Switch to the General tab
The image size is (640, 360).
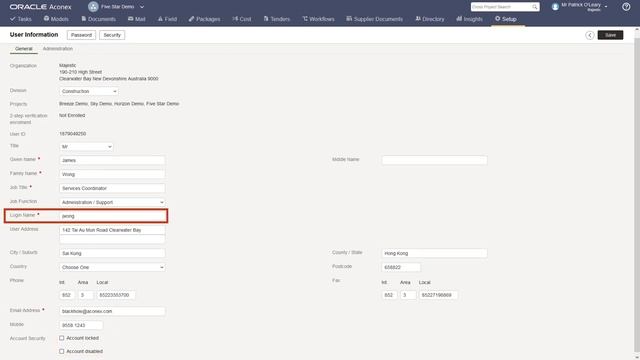point(24,49)
